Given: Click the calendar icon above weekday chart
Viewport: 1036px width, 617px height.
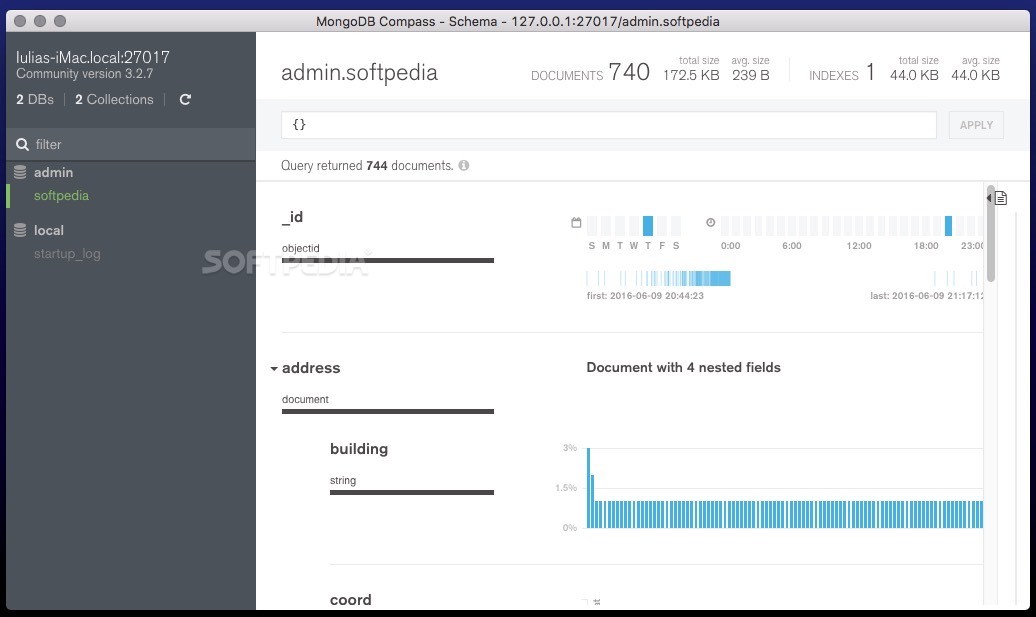Looking at the screenshot, I should pyautogui.click(x=576, y=223).
